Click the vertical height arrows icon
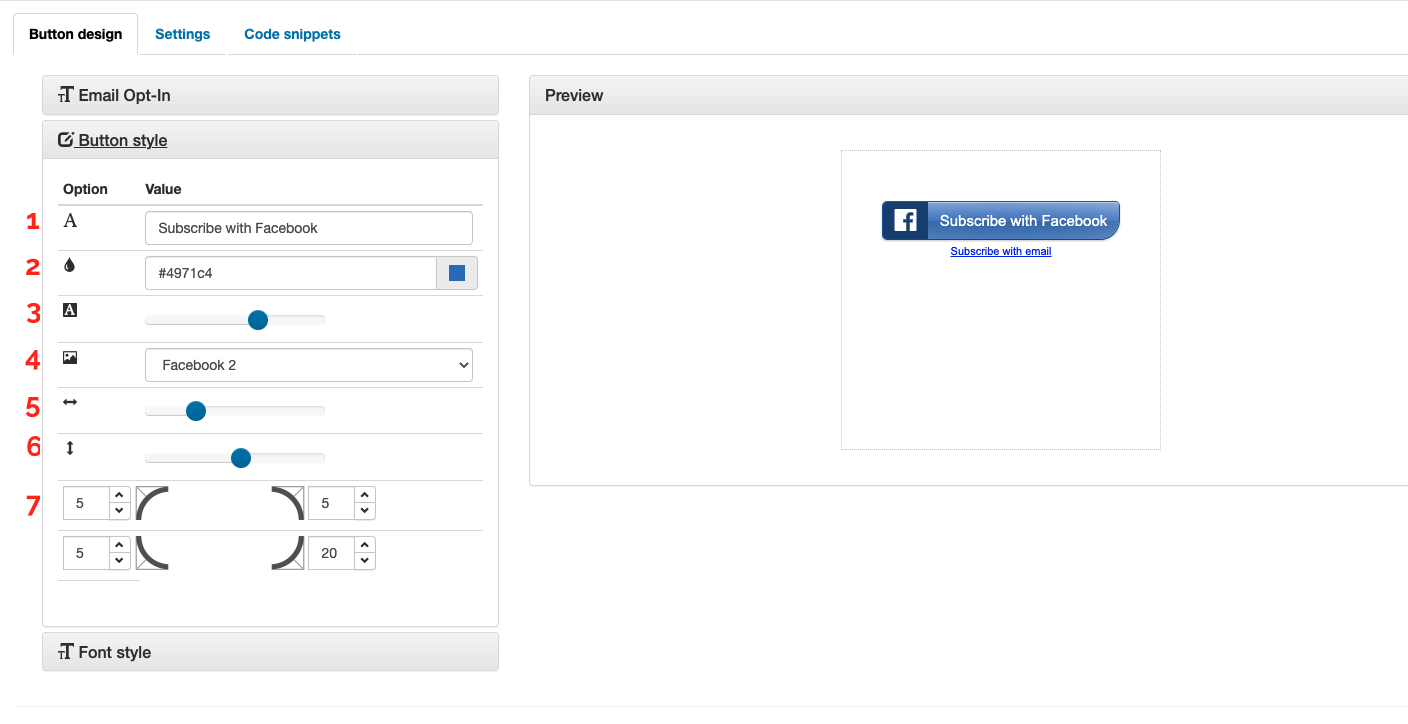 tap(70, 448)
